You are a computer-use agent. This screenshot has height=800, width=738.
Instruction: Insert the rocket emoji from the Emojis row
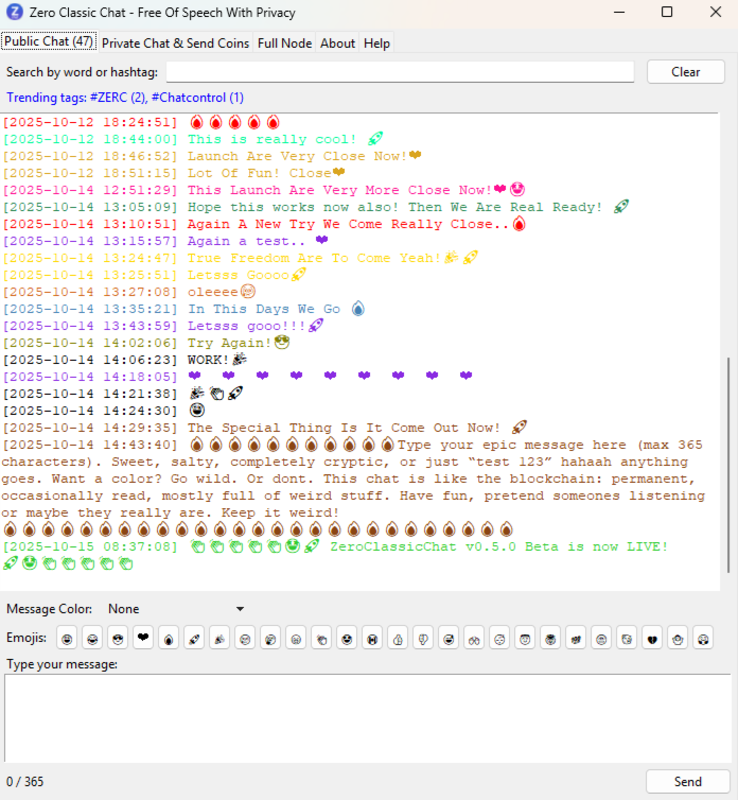tap(194, 638)
